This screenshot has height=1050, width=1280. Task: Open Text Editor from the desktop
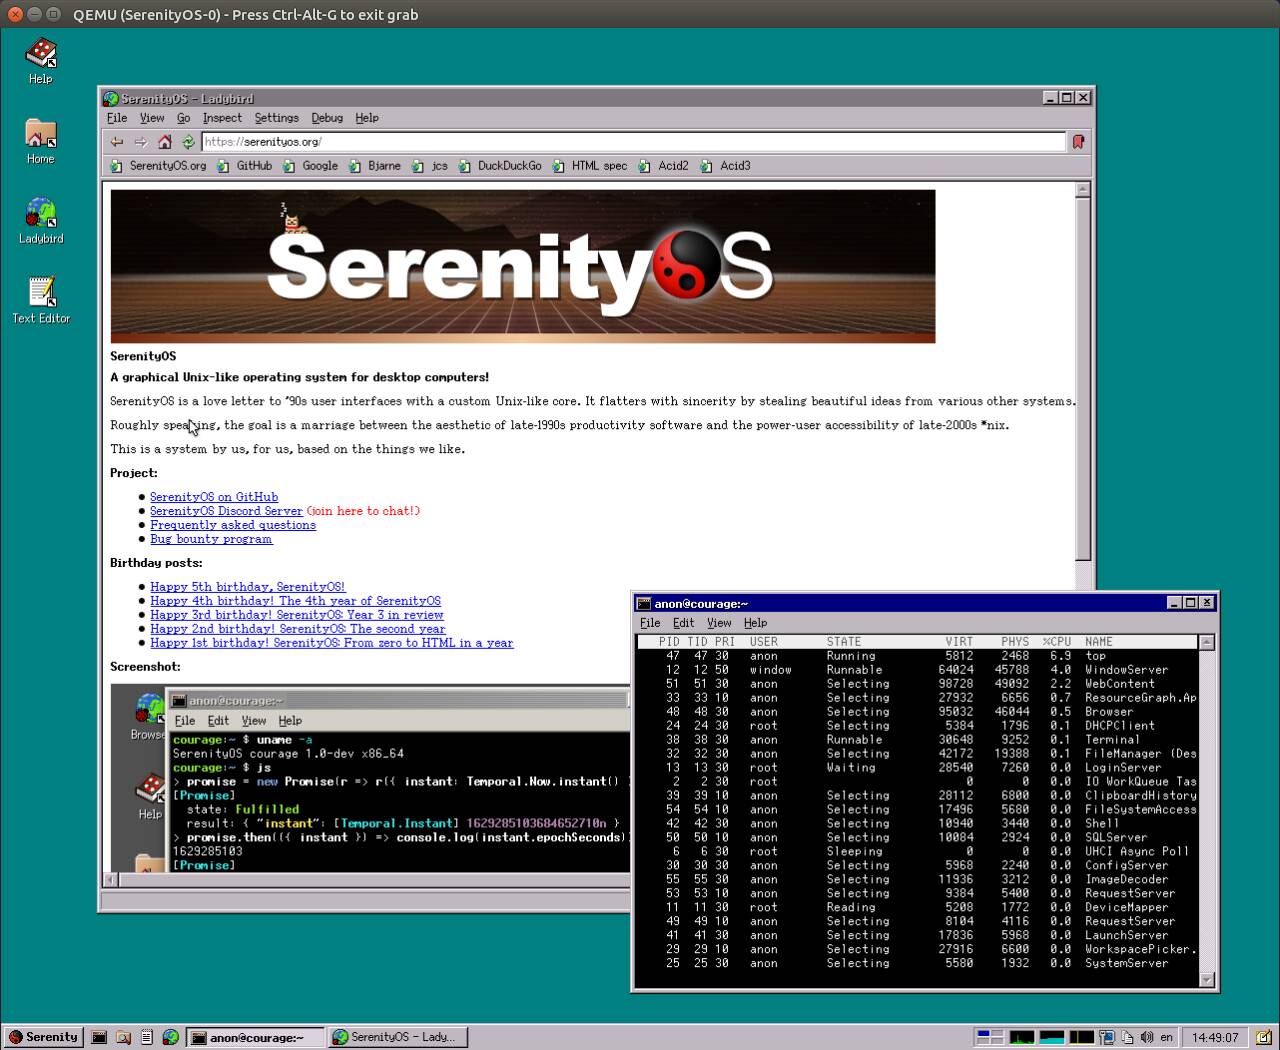[41, 301]
